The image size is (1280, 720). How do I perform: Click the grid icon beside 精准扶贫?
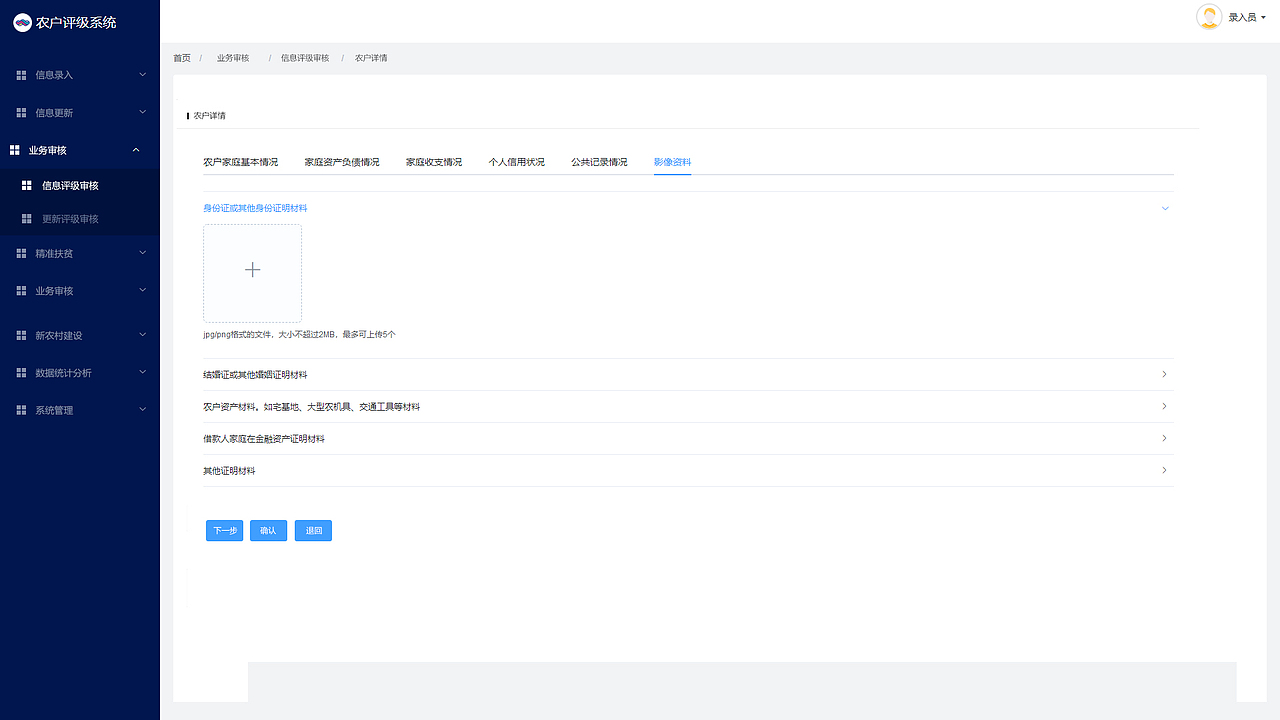click(21, 254)
